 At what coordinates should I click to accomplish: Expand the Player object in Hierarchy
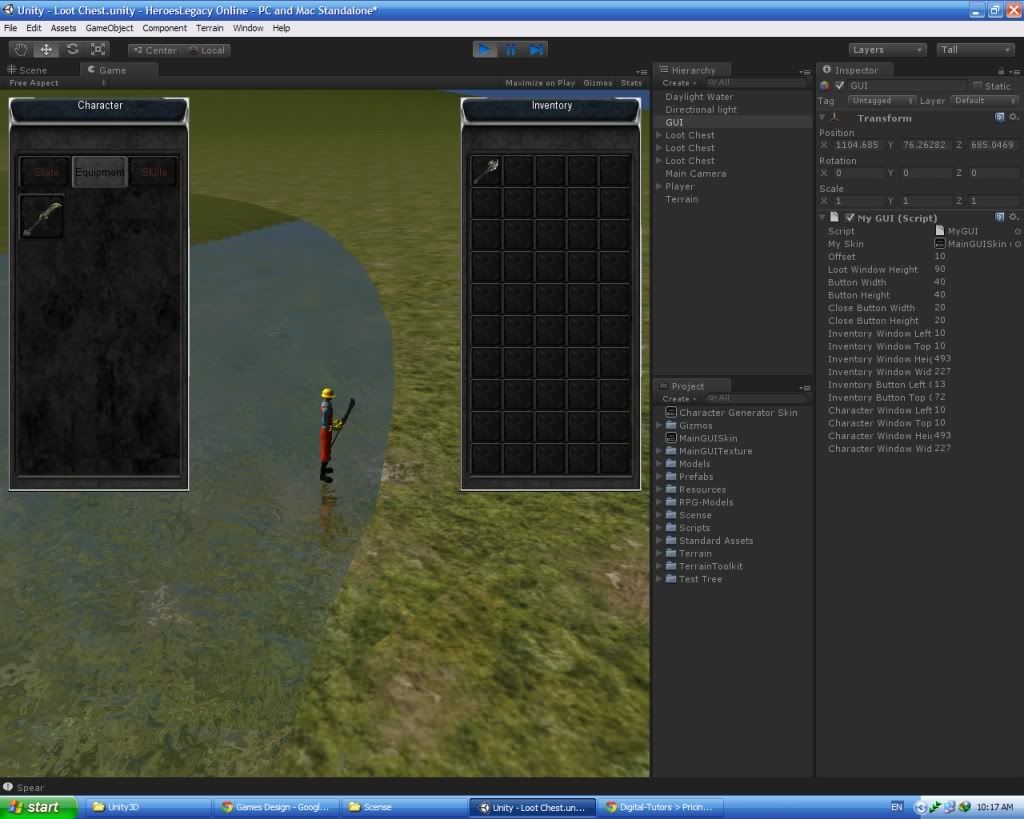click(x=659, y=186)
